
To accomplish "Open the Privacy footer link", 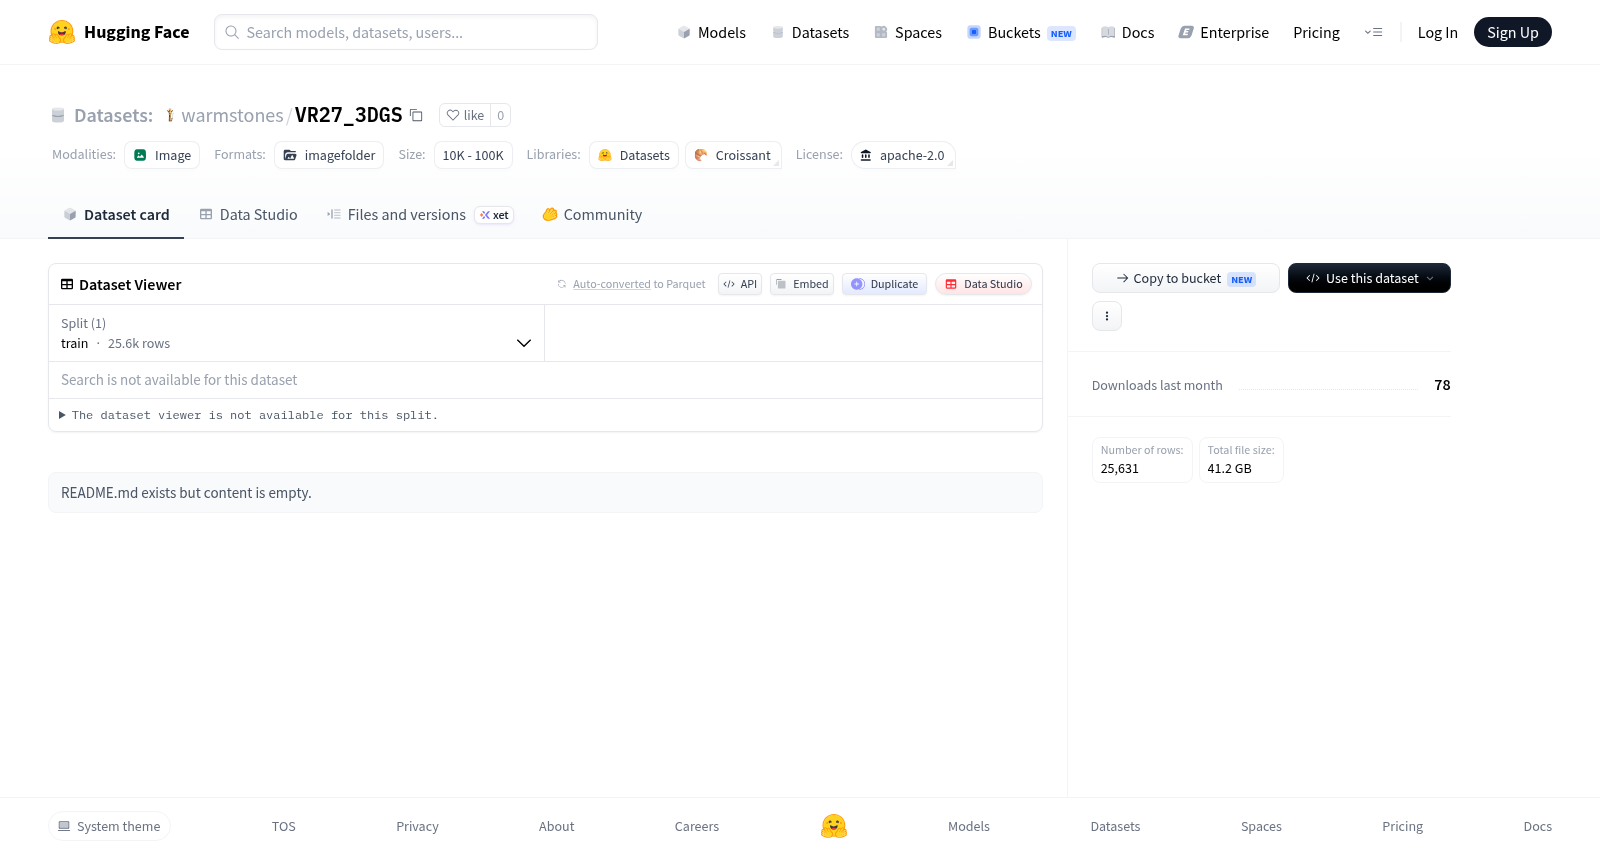I will [x=417, y=826].
